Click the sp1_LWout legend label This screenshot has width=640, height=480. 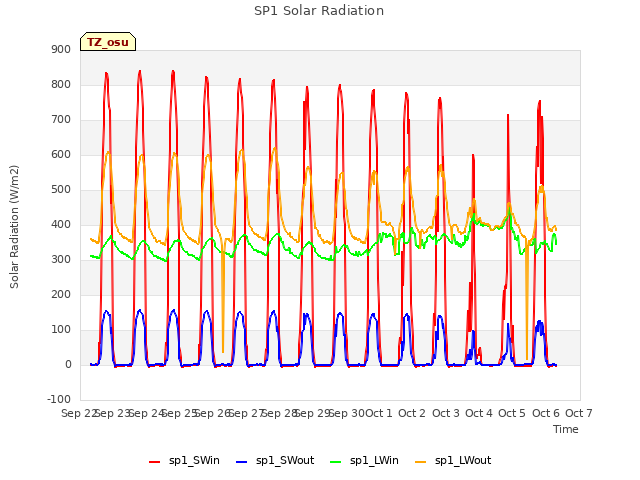click(463, 461)
